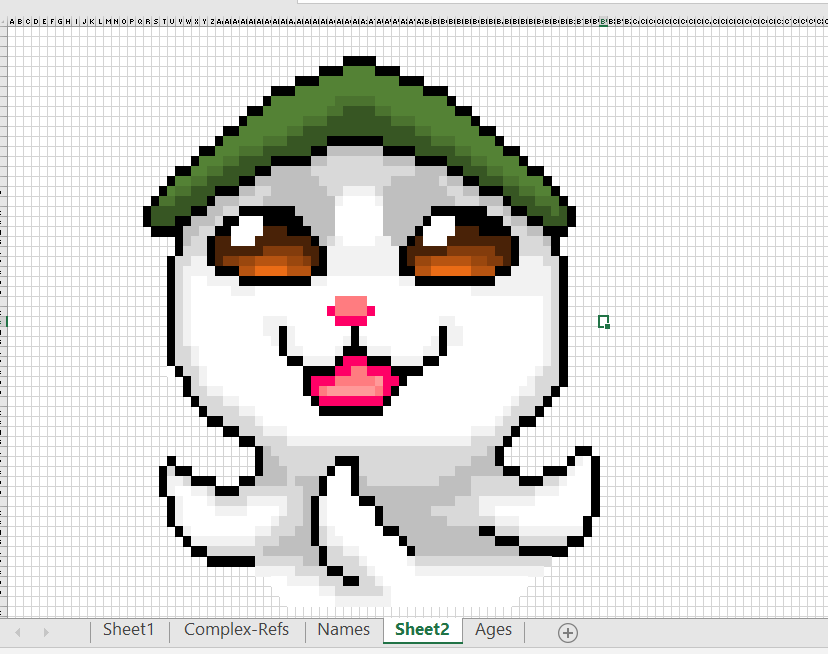Select column G header
Viewport: 828px width, 654px height.
tap(60, 22)
